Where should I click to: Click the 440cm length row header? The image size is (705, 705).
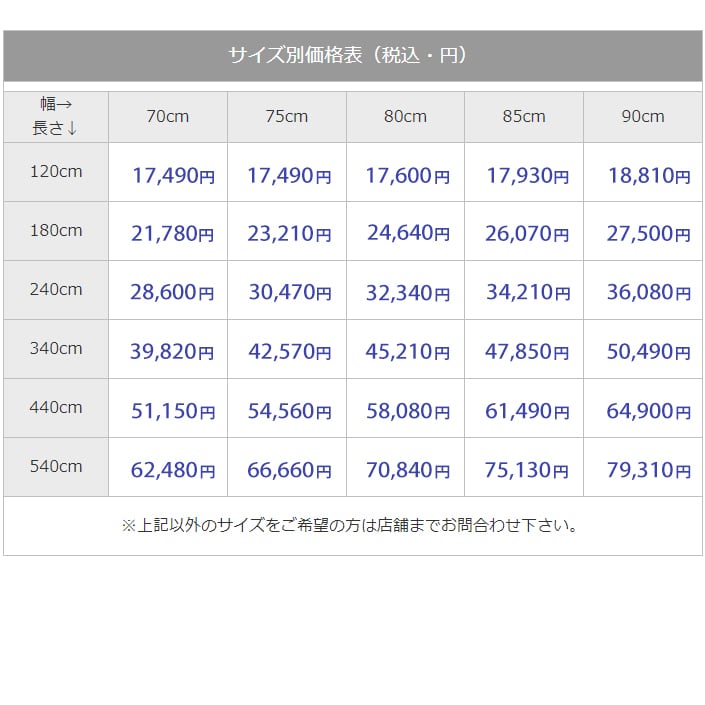(x=56, y=408)
